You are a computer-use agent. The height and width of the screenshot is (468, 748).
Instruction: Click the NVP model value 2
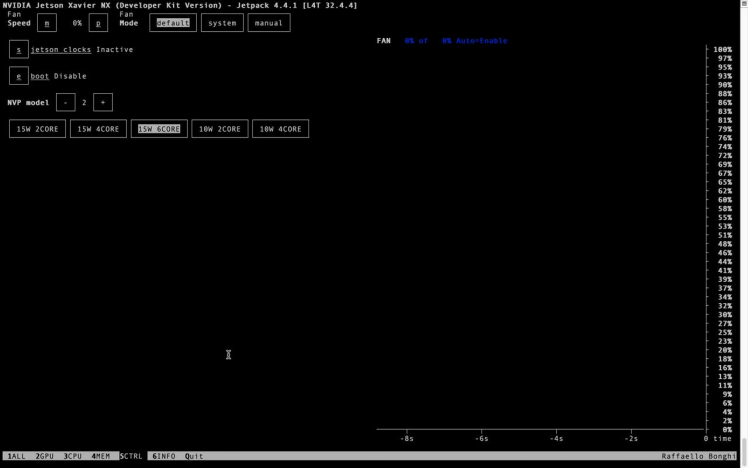[x=84, y=103]
